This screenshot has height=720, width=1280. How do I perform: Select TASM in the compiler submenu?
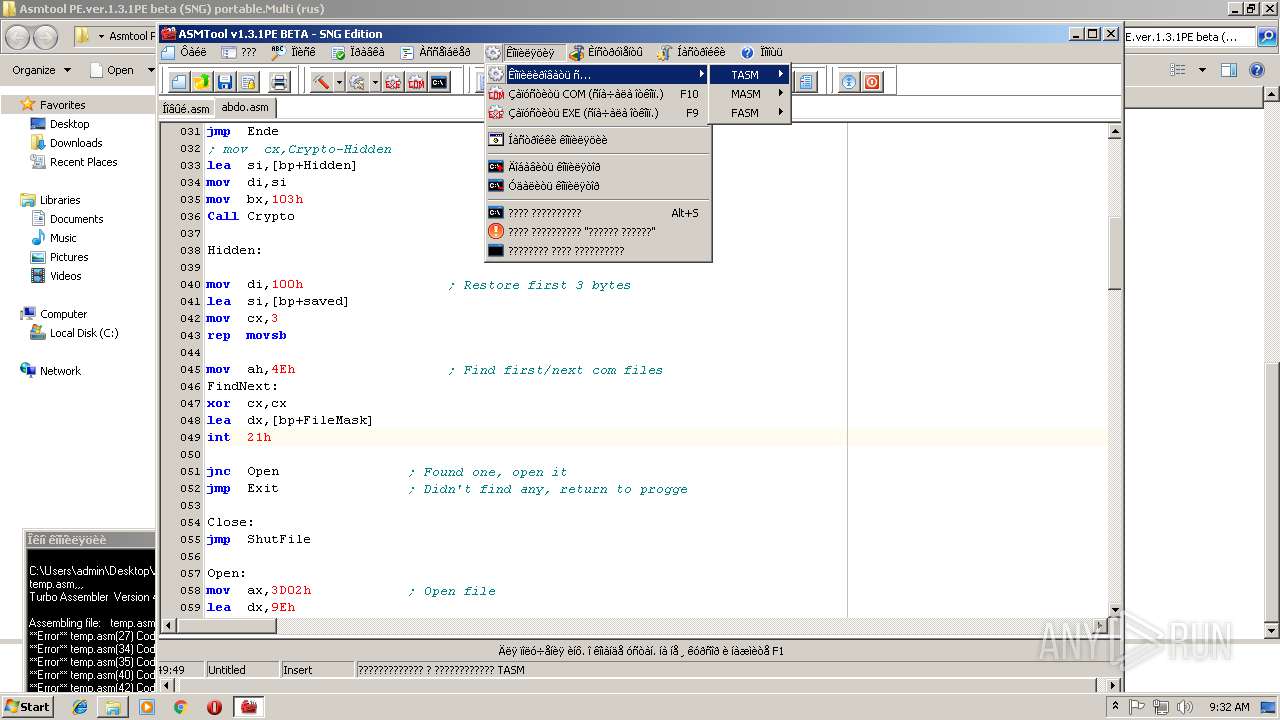tap(749, 75)
